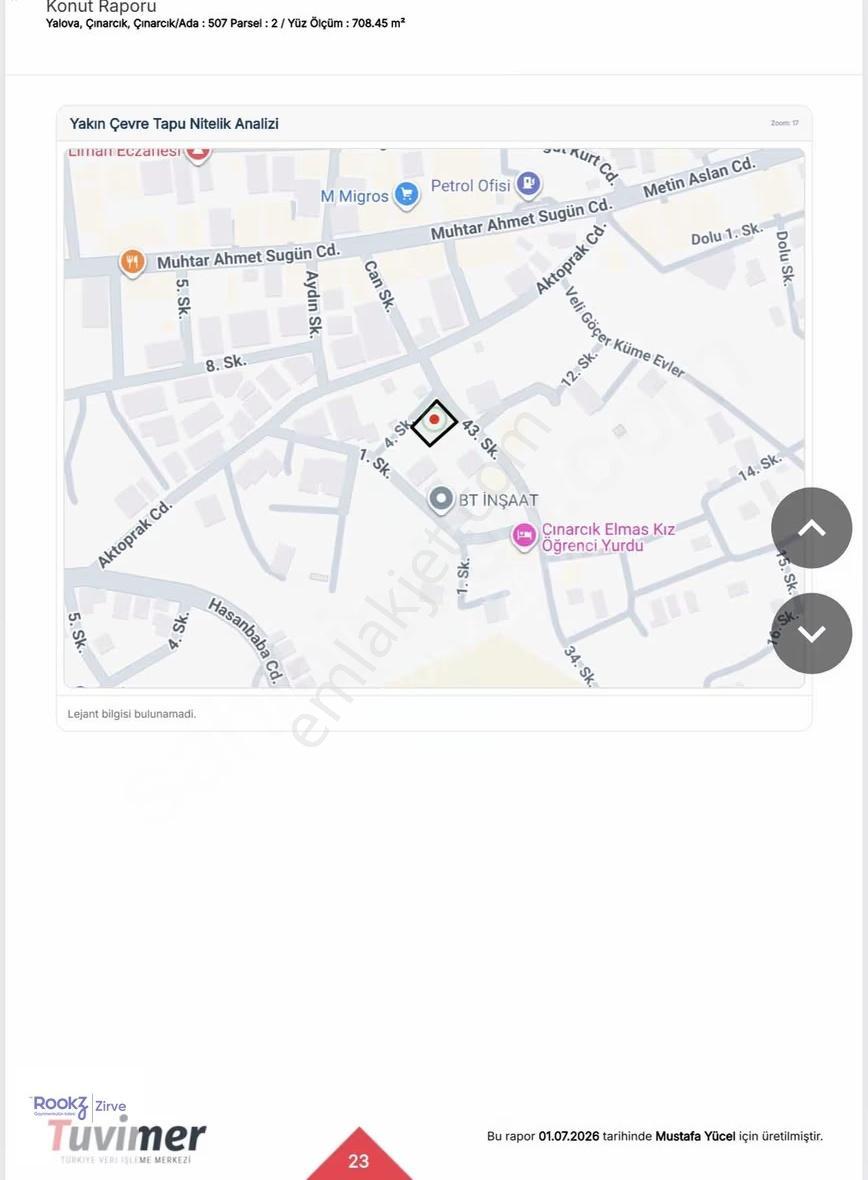Click the '14. Sk.' street label
The width and height of the screenshot is (868, 1180).
click(x=760, y=467)
